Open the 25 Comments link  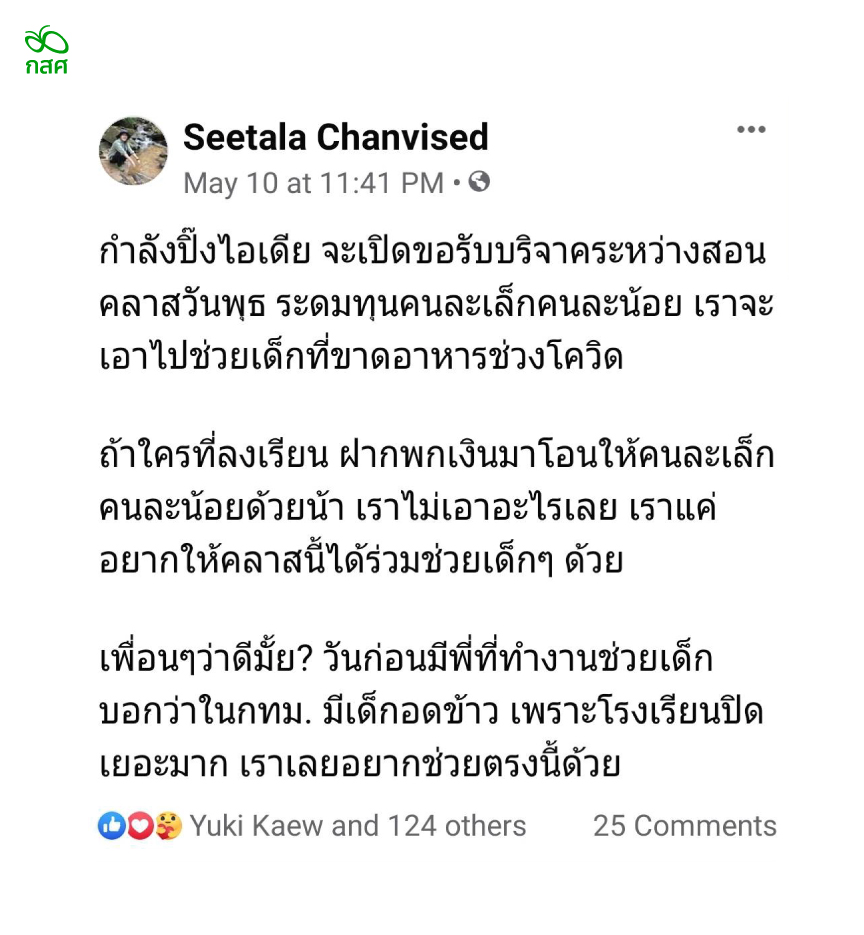(685, 826)
